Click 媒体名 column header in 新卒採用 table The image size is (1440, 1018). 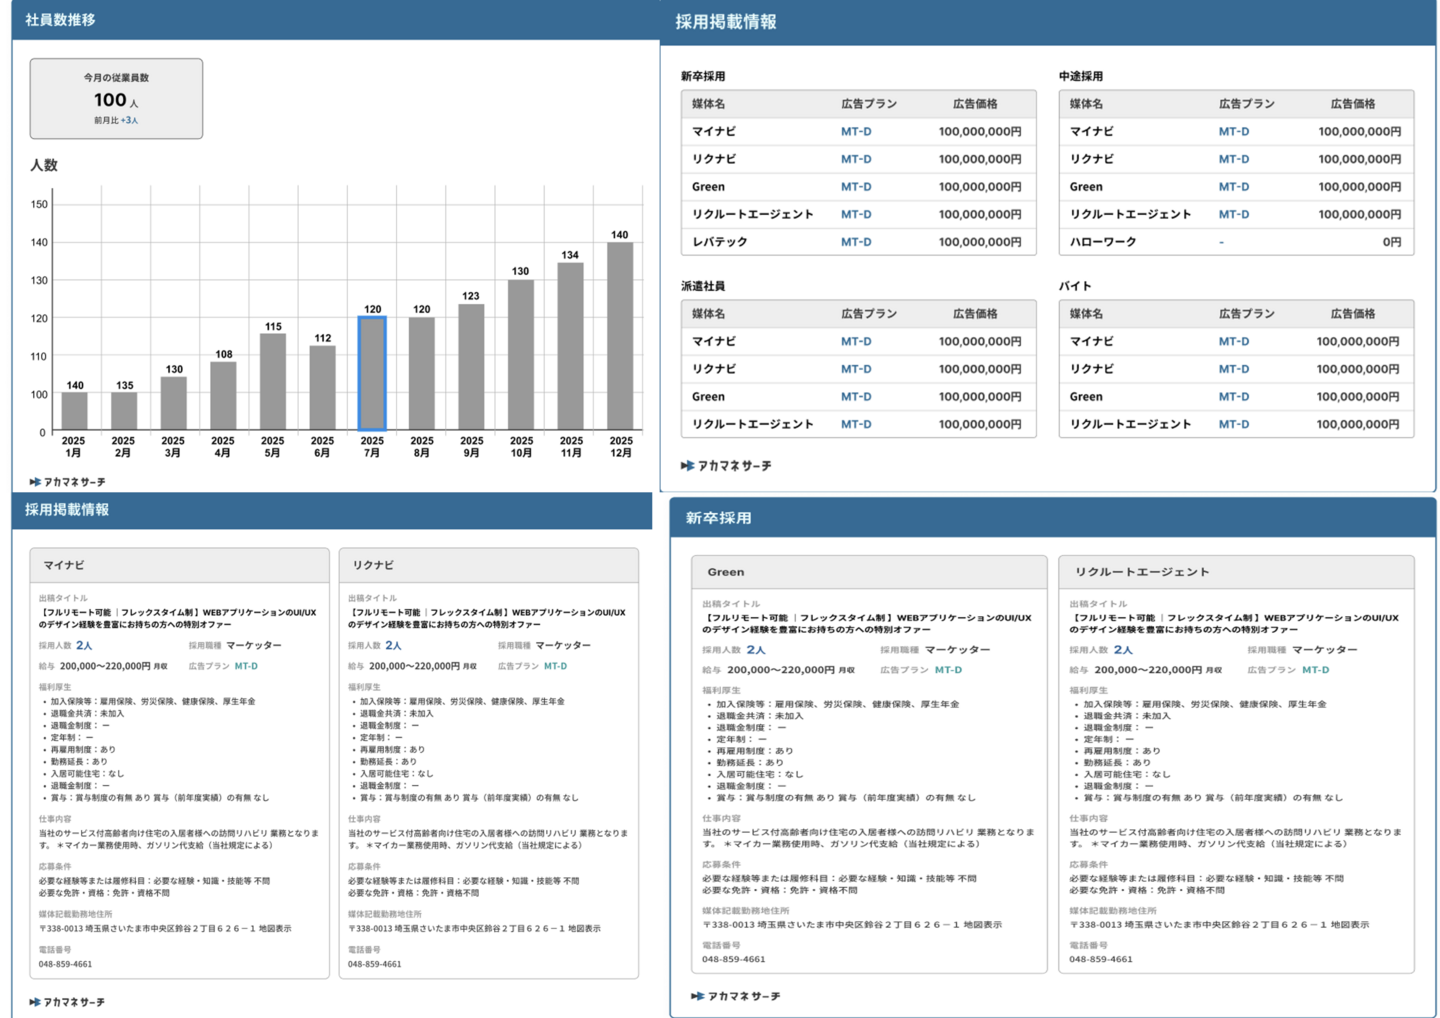pyautogui.click(x=709, y=104)
